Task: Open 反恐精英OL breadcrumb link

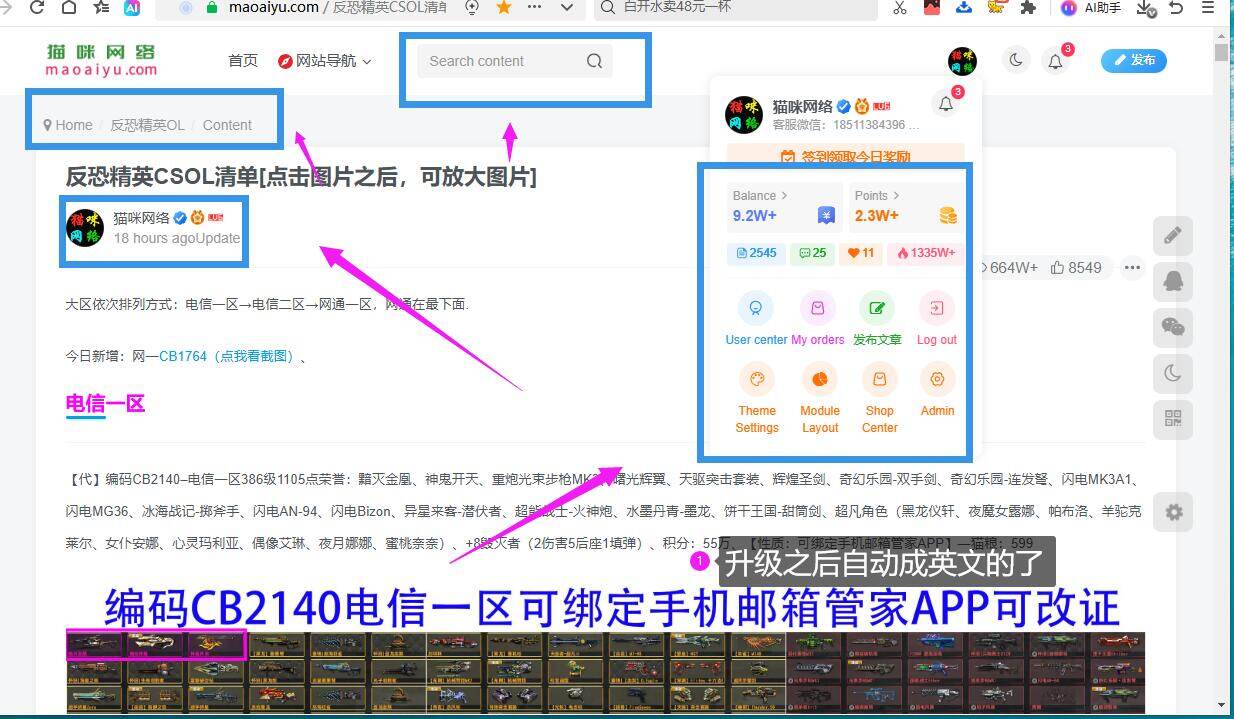Action: (147, 125)
